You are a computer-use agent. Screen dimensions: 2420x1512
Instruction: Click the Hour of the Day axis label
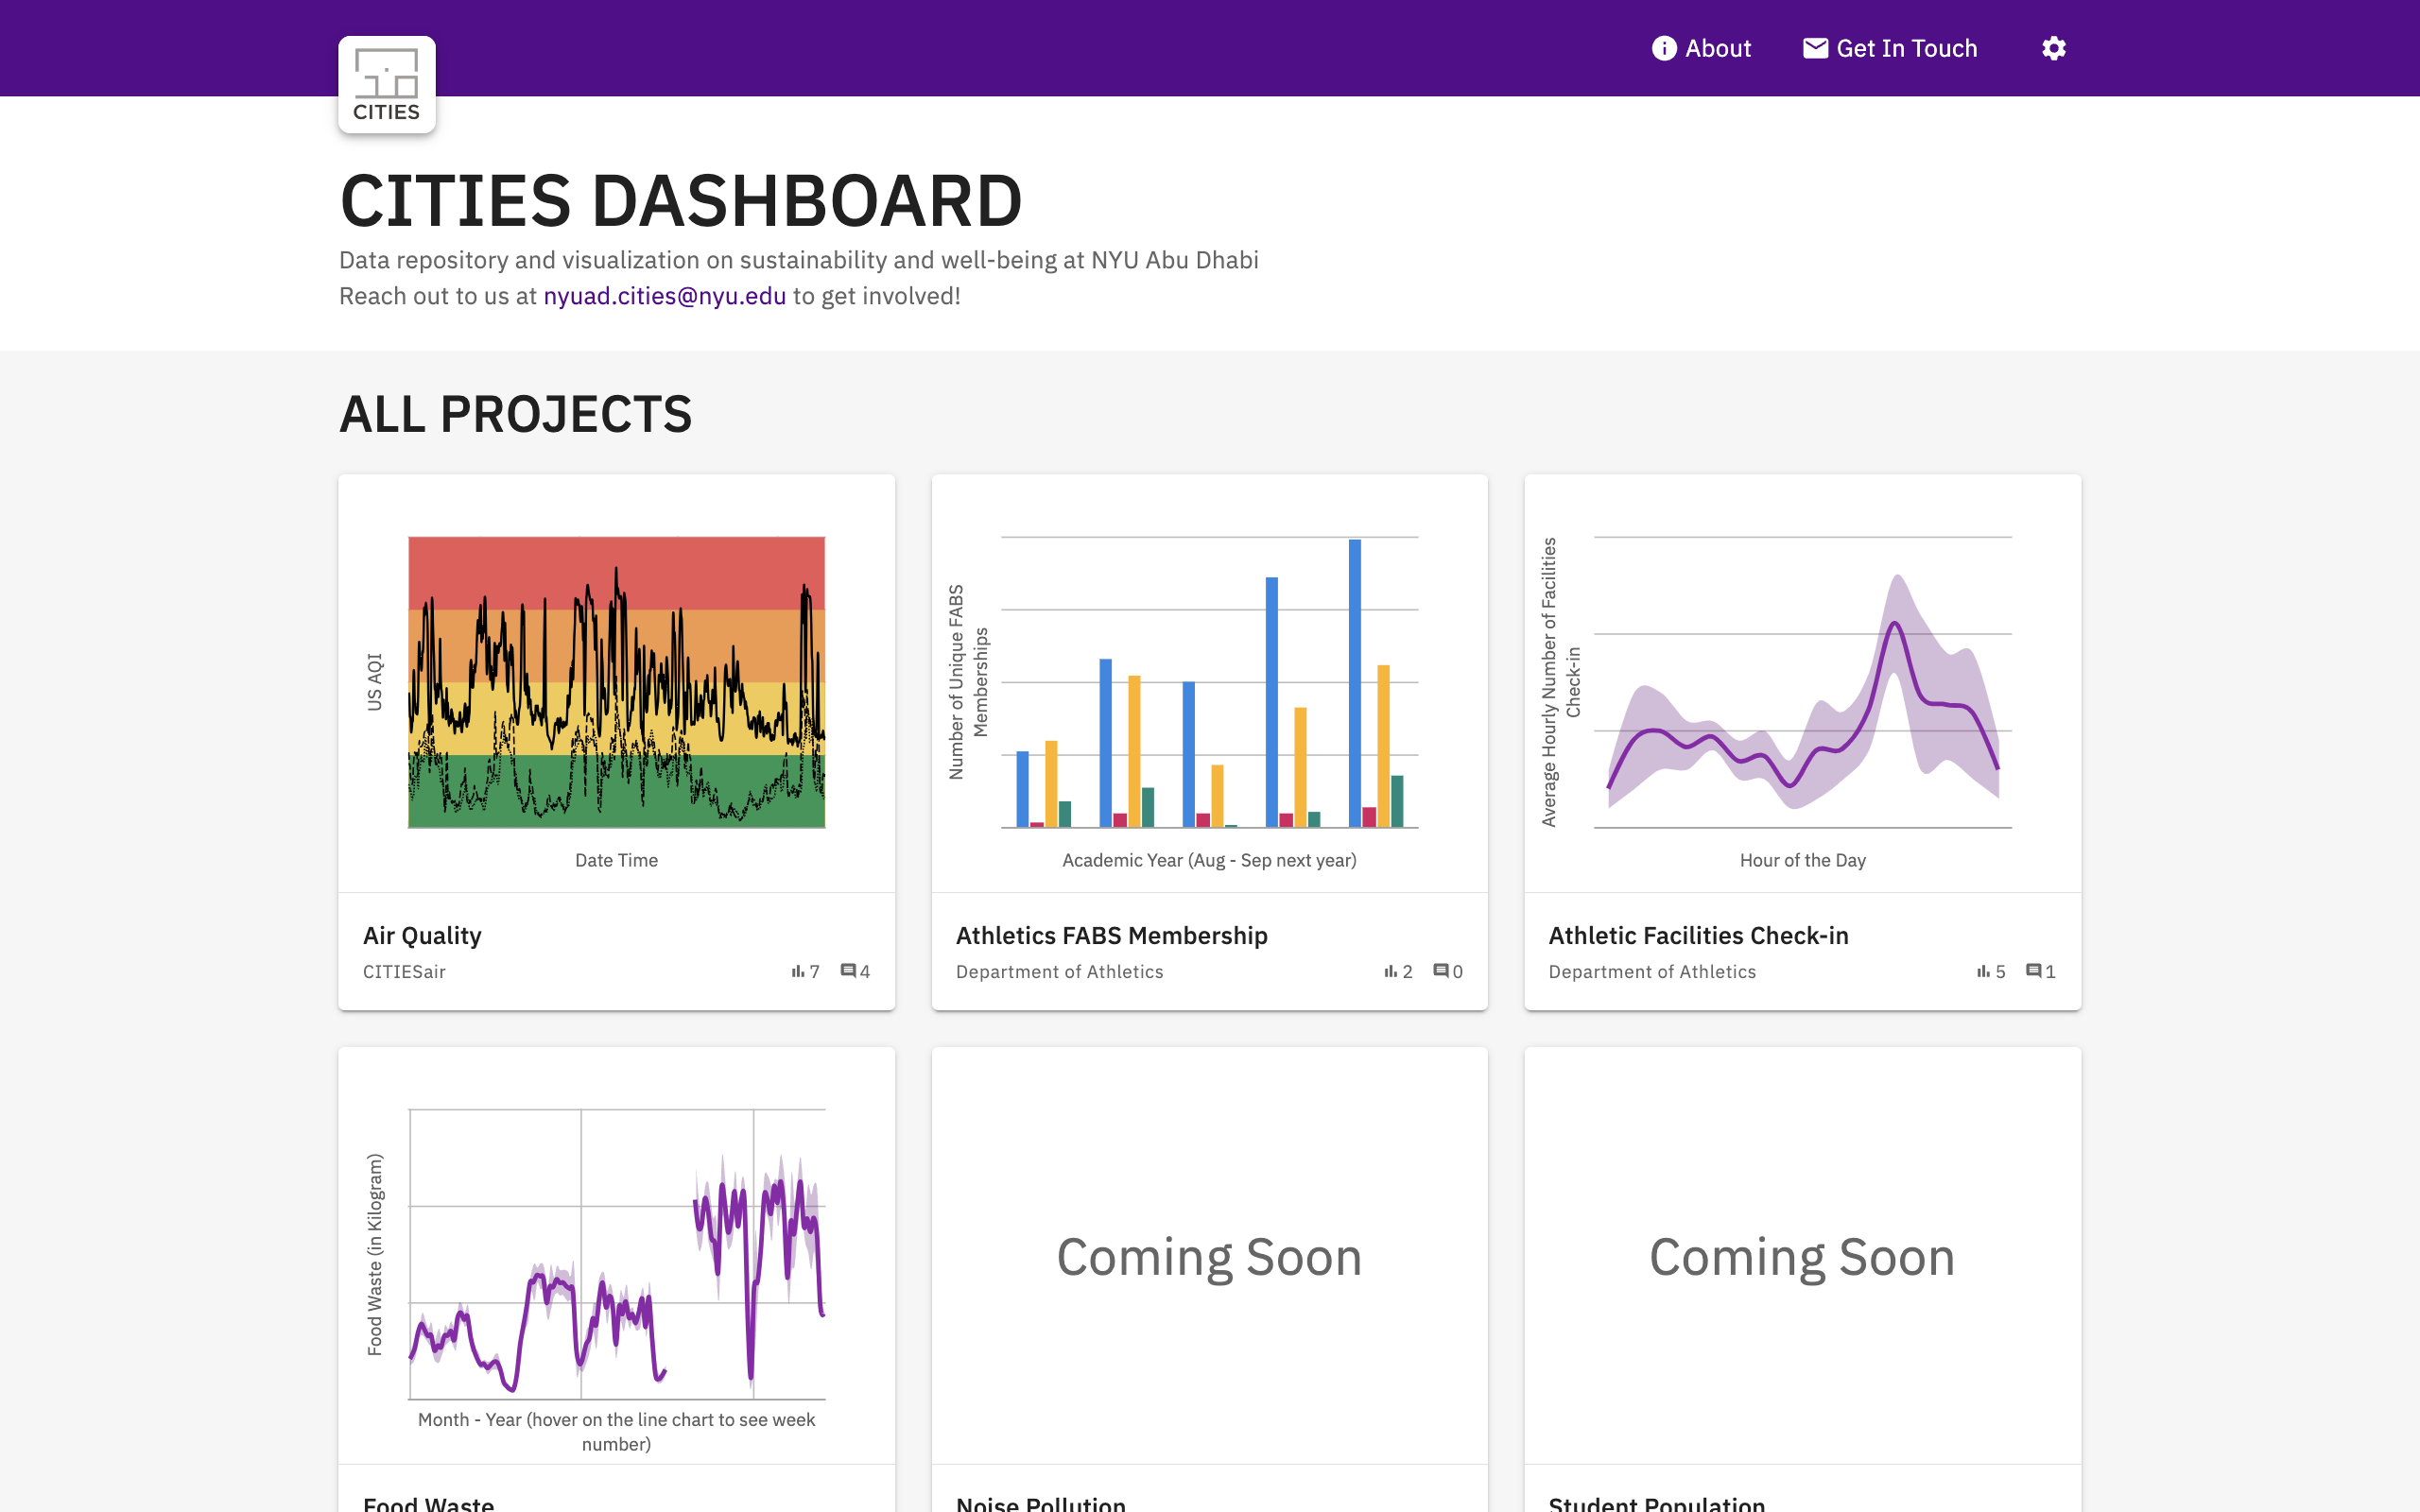(1802, 860)
